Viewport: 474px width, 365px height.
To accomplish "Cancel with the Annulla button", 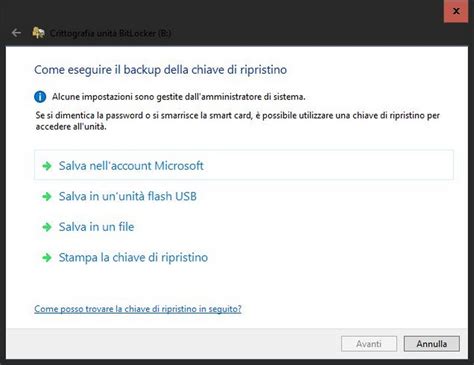I will pyautogui.click(x=432, y=344).
